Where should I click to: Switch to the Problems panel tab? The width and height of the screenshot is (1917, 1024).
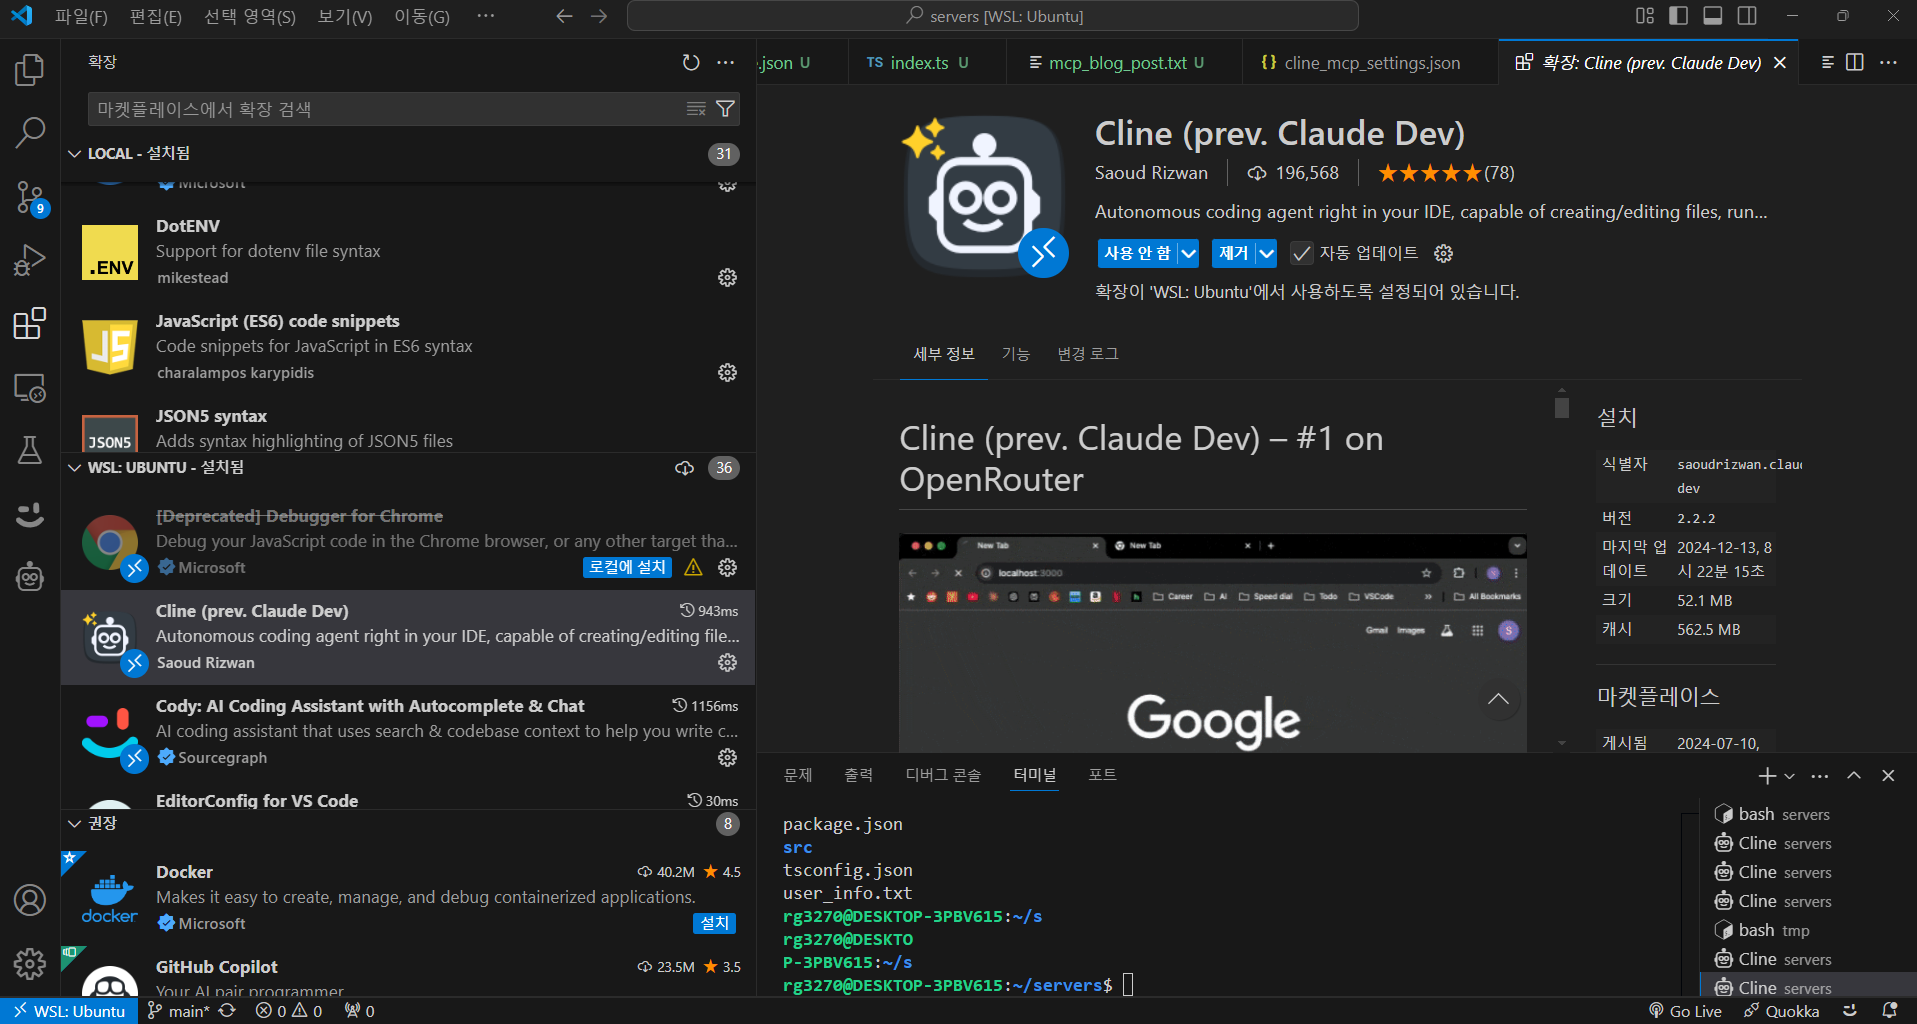tap(798, 775)
